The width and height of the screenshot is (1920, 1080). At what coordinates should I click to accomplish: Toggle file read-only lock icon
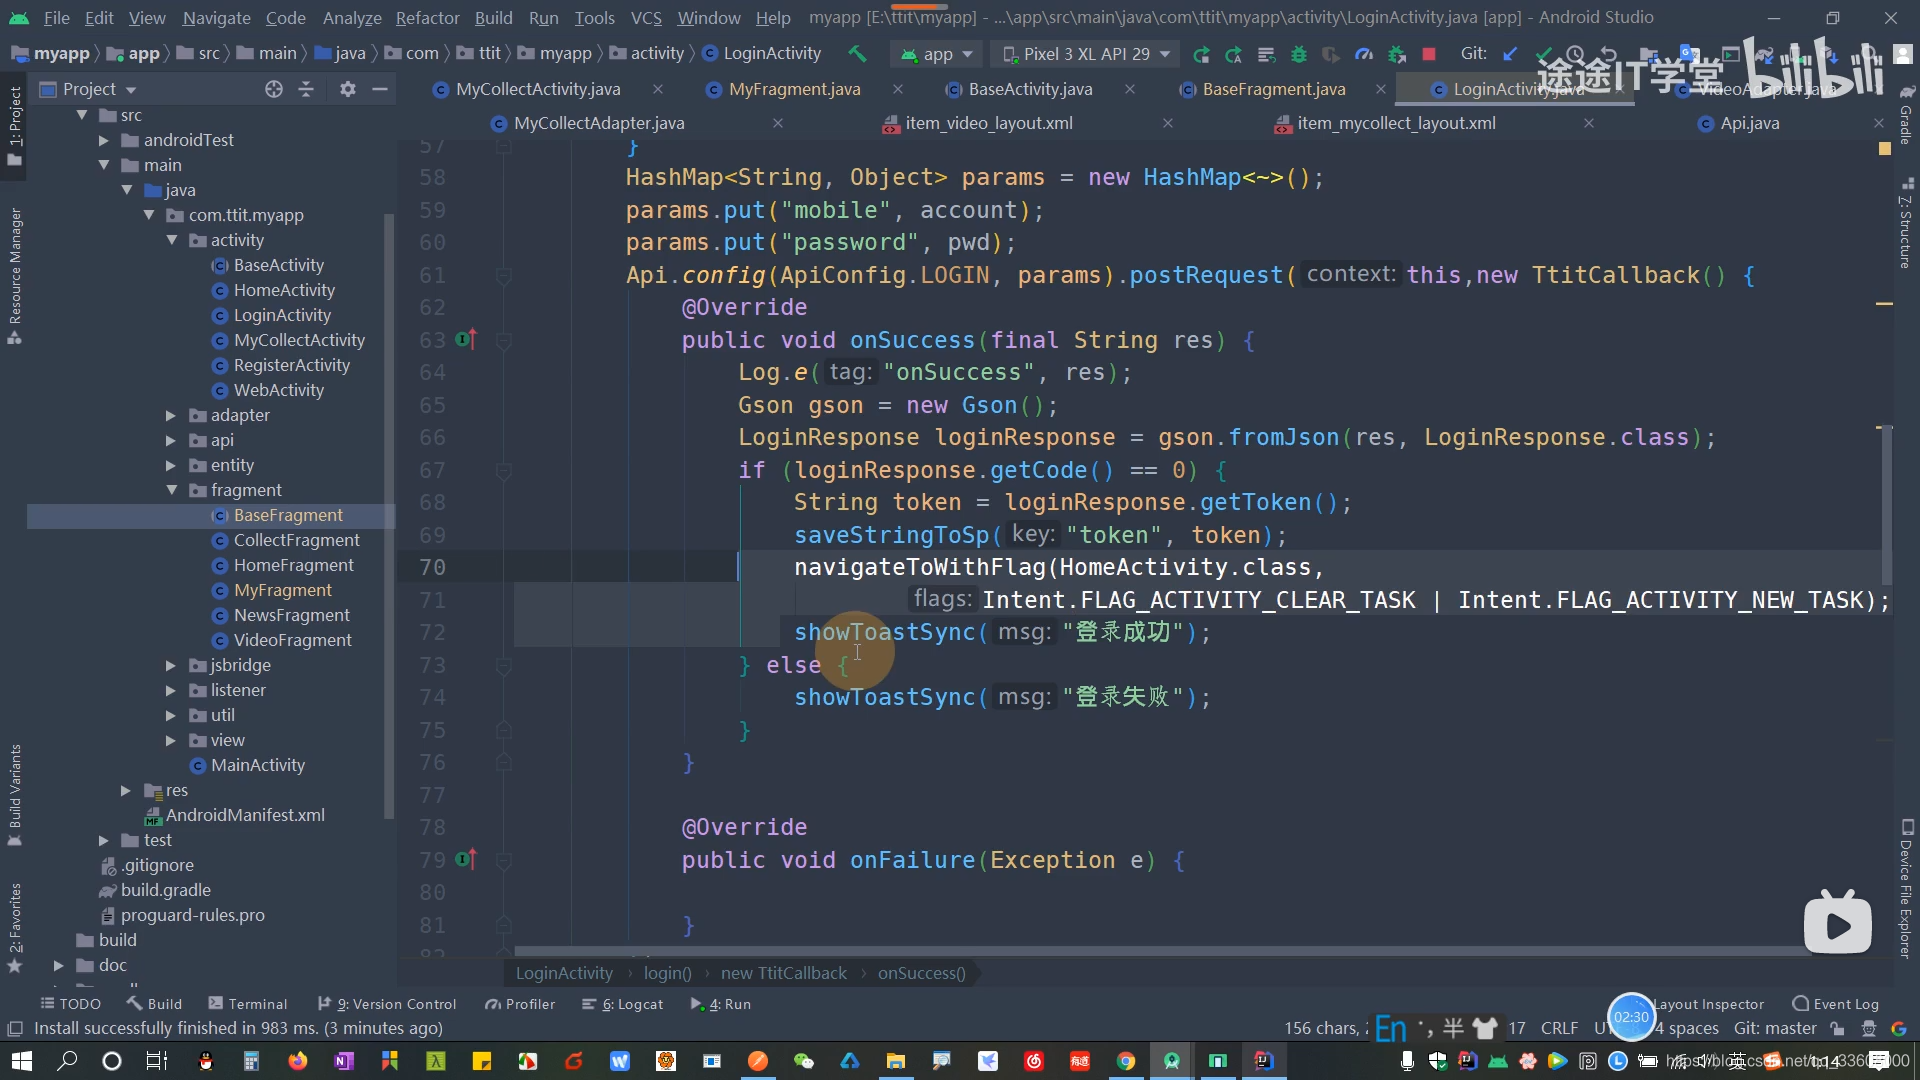coord(1837,1029)
